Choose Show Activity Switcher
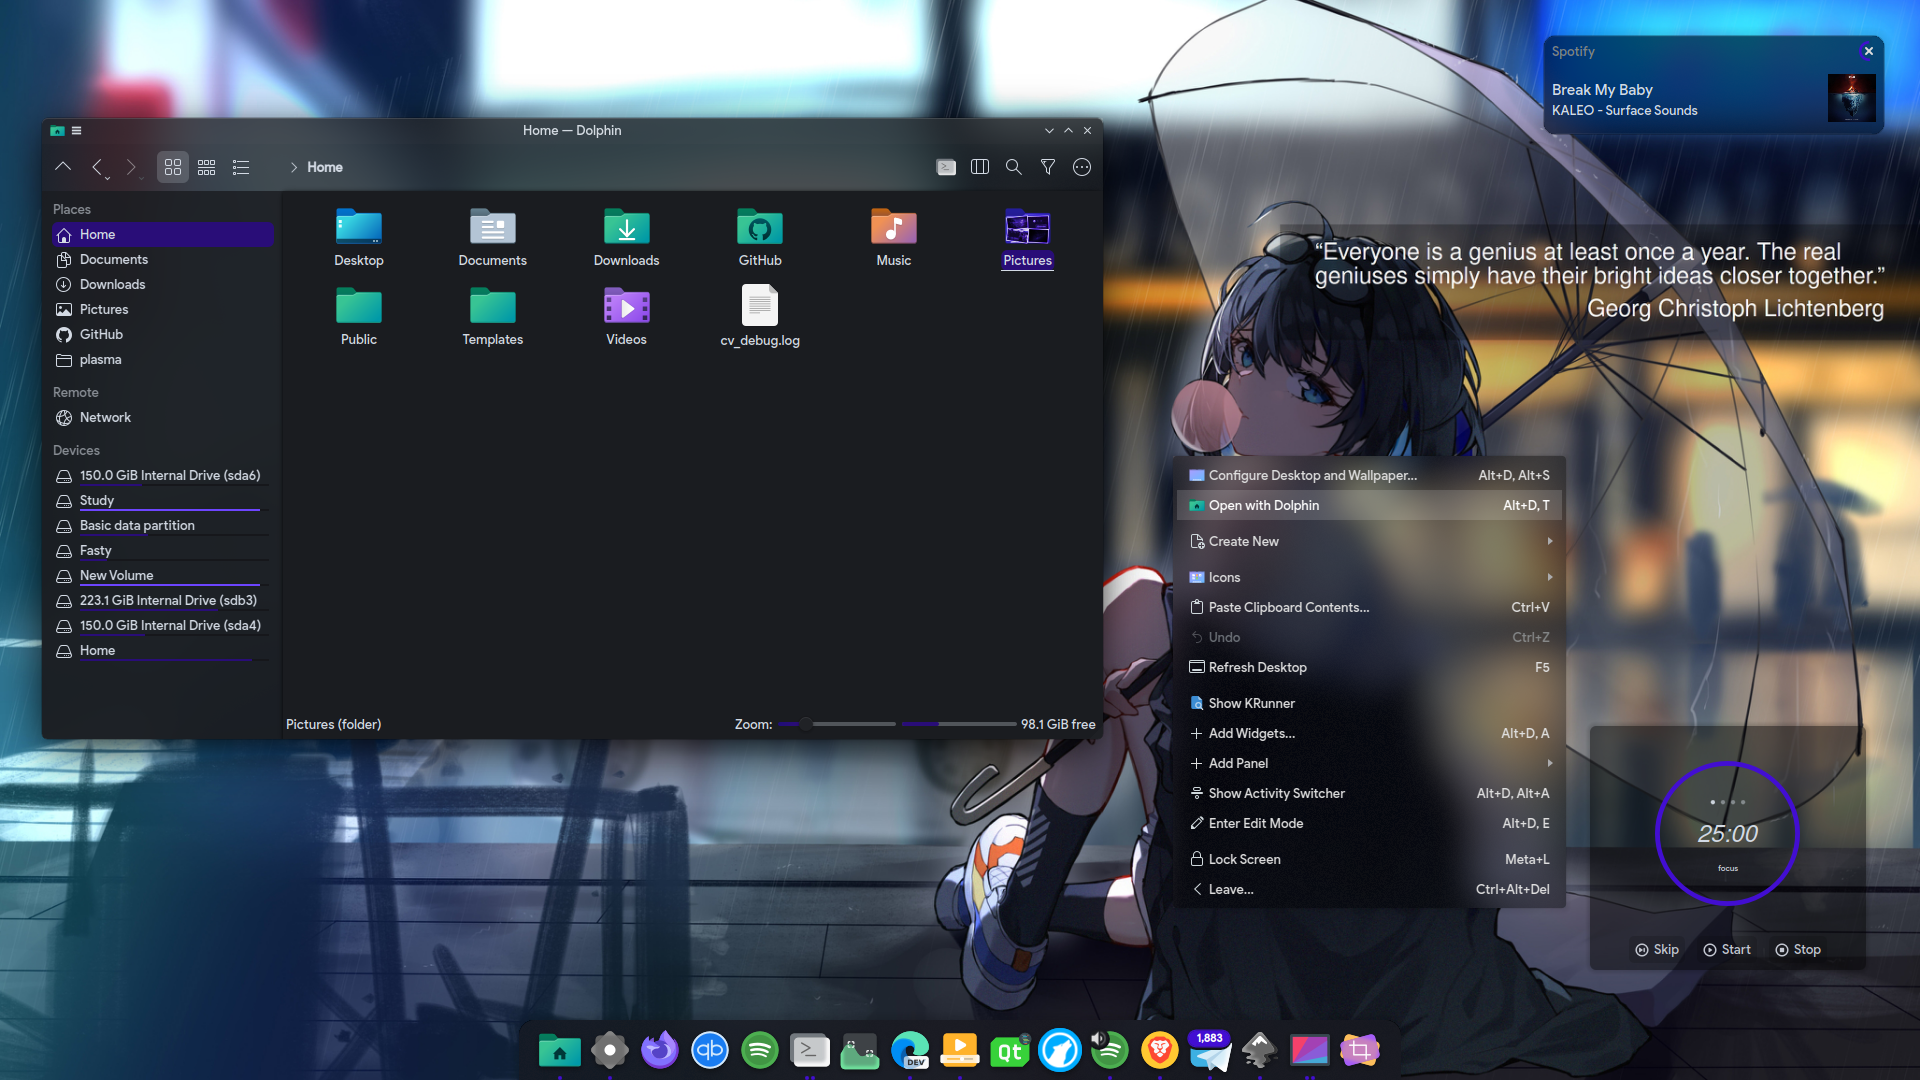Image resolution: width=1920 pixels, height=1080 pixels. pyautogui.click(x=1369, y=793)
